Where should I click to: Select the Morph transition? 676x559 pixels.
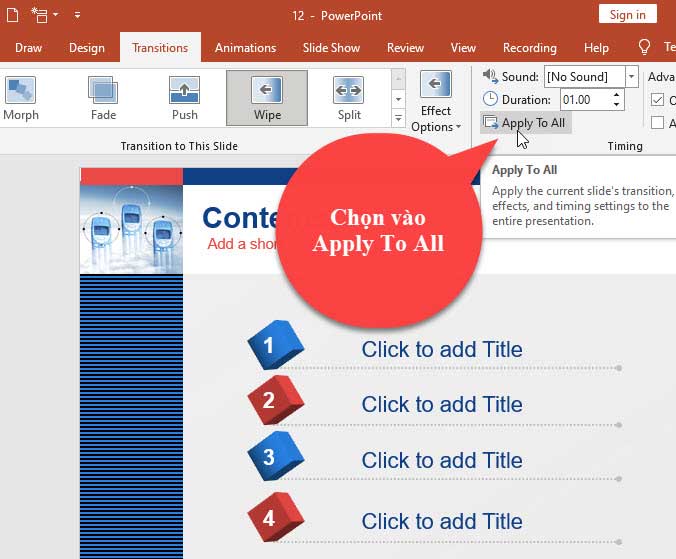[x=21, y=98]
